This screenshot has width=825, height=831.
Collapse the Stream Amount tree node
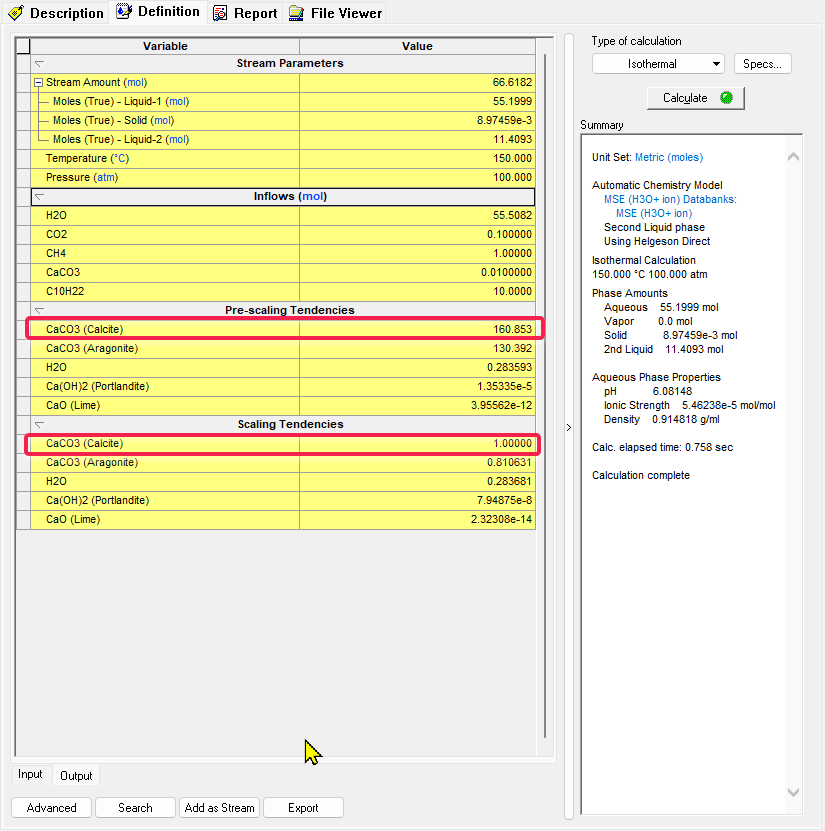click(38, 83)
